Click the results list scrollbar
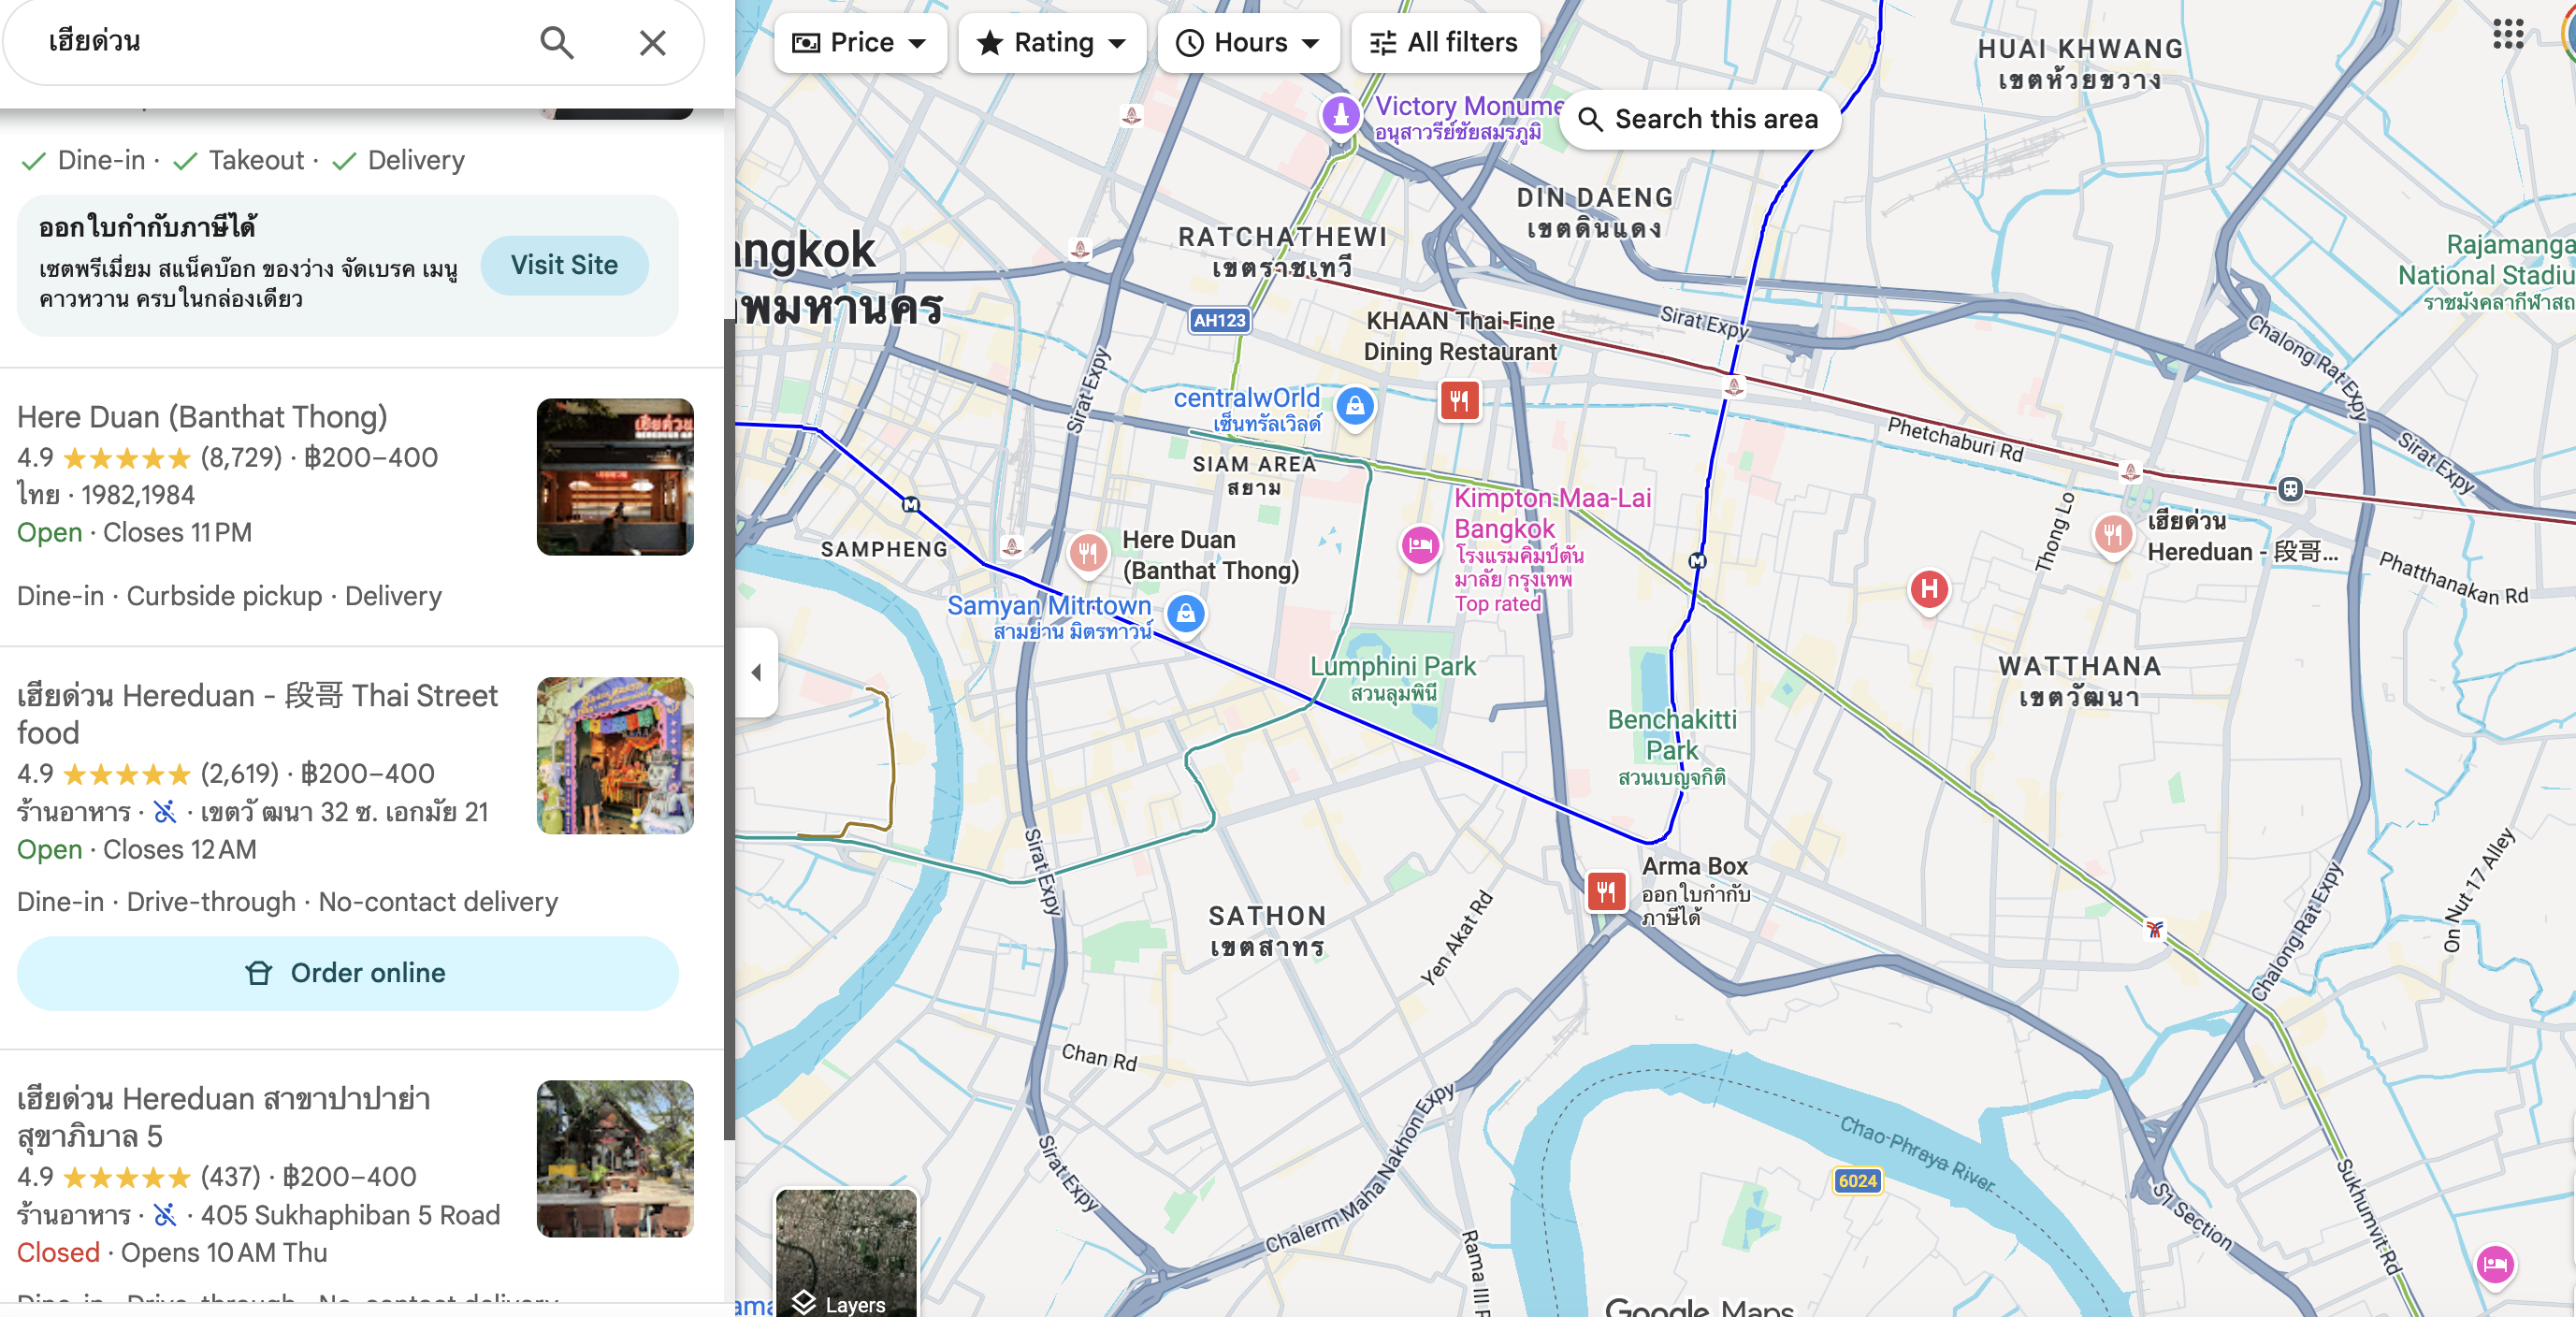2576x1317 pixels. 729,728
